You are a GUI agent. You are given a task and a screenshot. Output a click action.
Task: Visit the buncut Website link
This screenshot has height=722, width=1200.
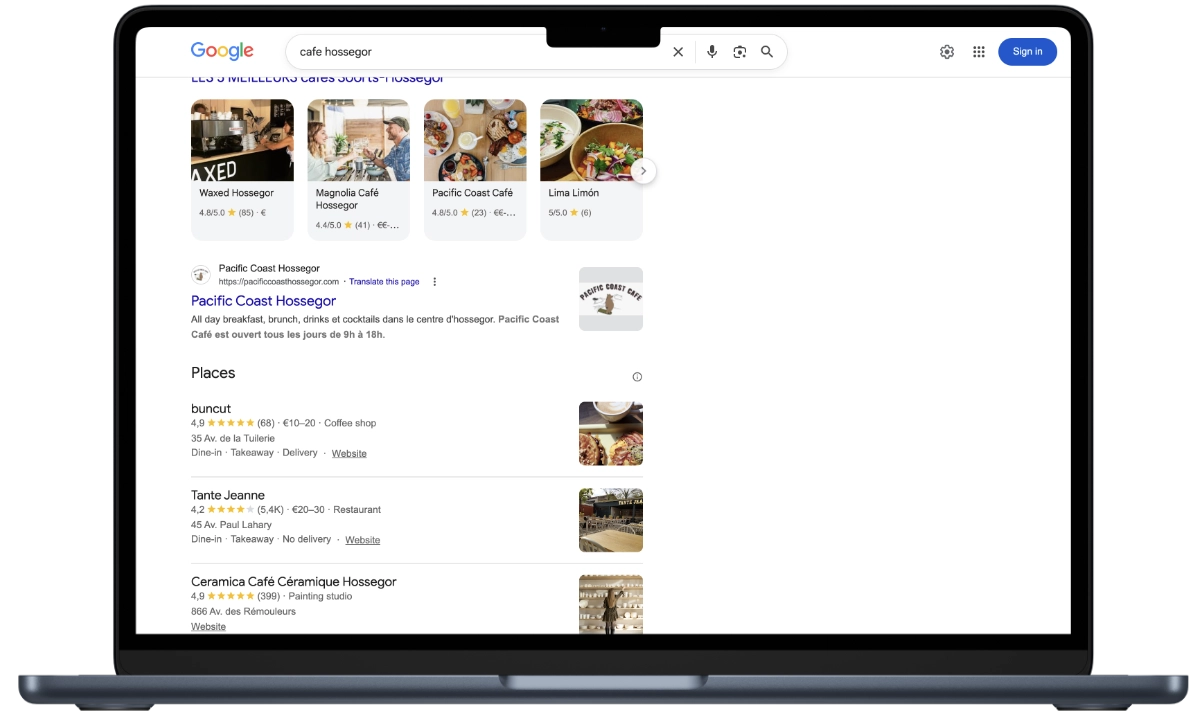(x=349, y=454)
